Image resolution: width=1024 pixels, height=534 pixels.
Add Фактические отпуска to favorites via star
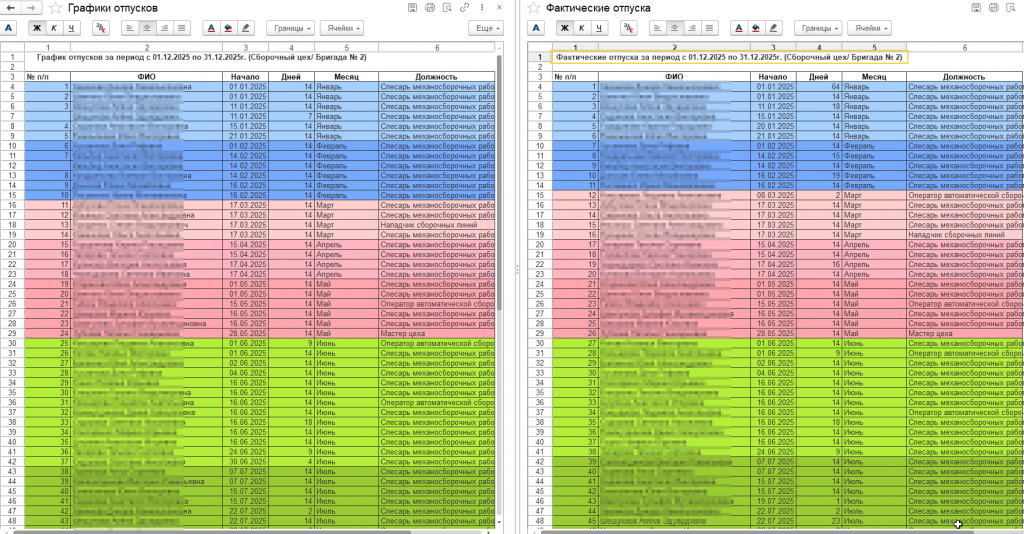point(534,8)
